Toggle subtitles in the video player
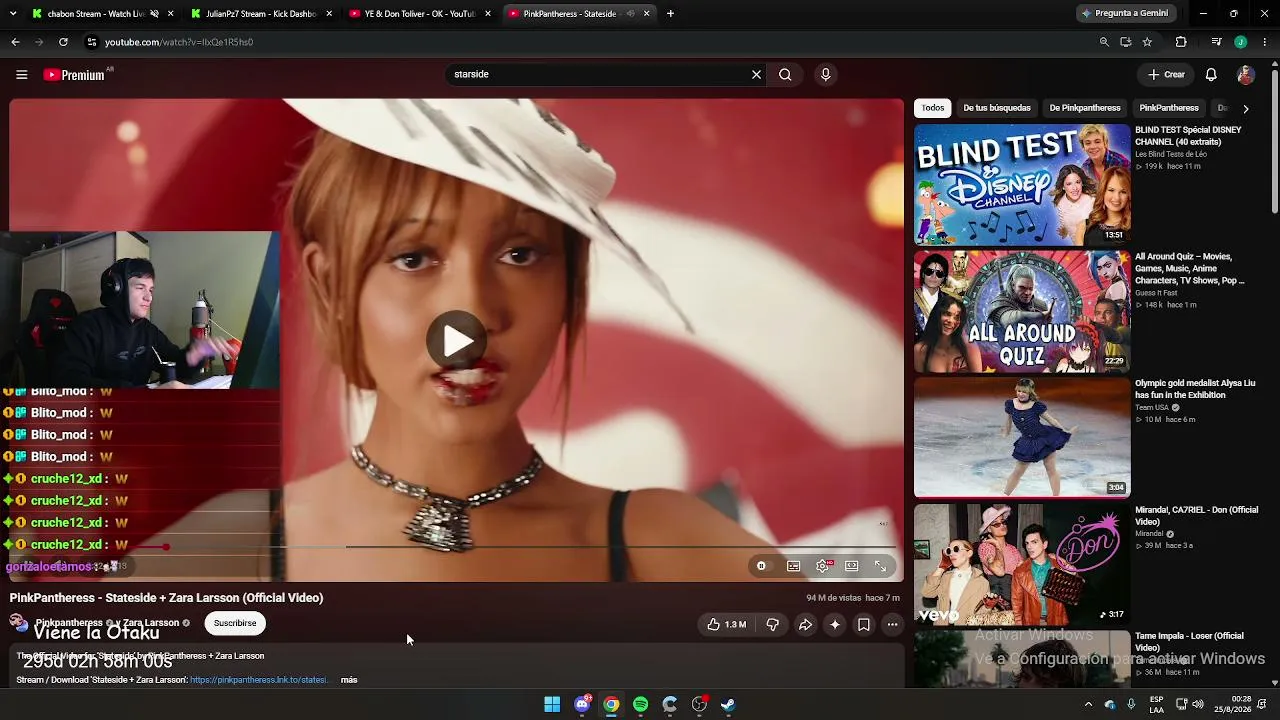 [x=793, y=566]
